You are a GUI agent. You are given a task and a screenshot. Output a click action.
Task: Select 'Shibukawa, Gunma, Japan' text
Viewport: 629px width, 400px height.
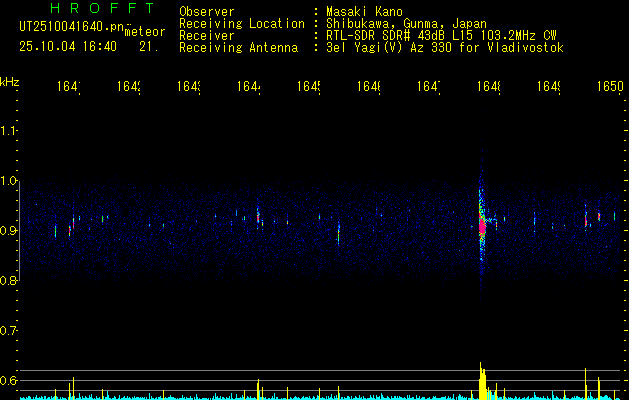click(406, 24)
